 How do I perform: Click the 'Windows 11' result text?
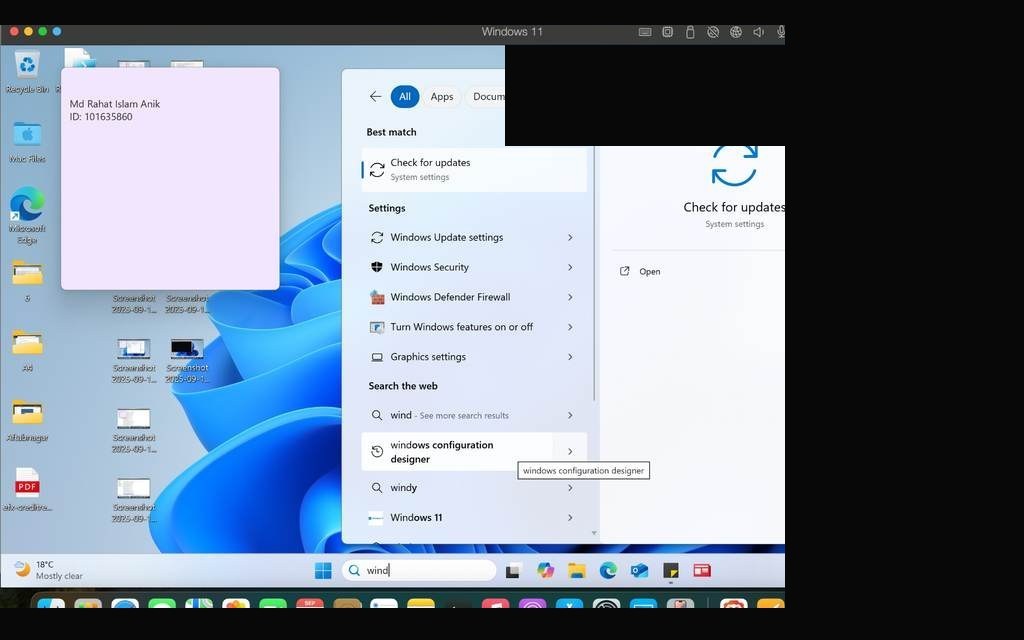tap(417, 518)
